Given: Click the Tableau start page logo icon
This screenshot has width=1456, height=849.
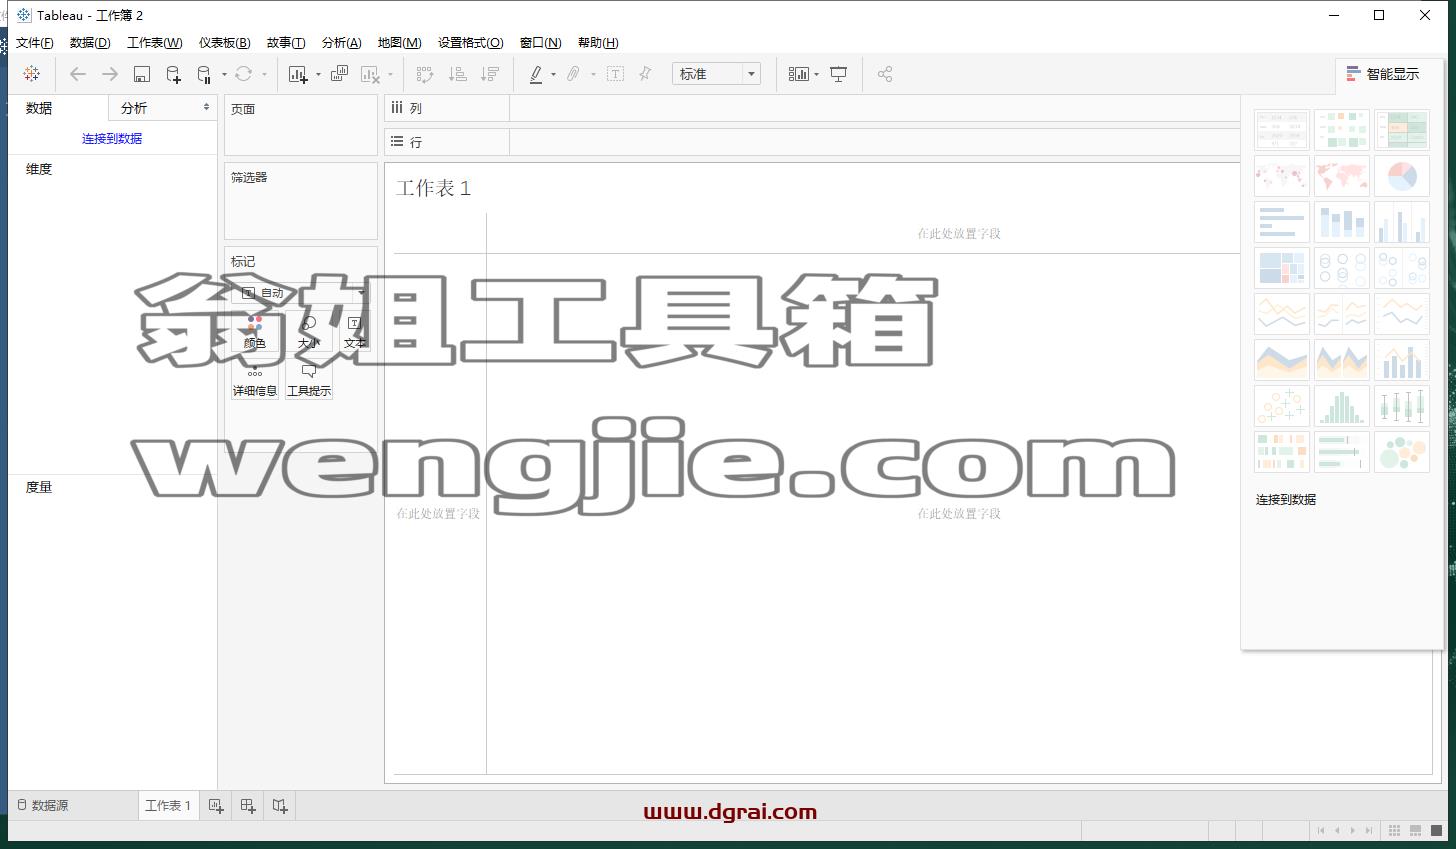Looking at the screenshot, I should coord(32,74).
